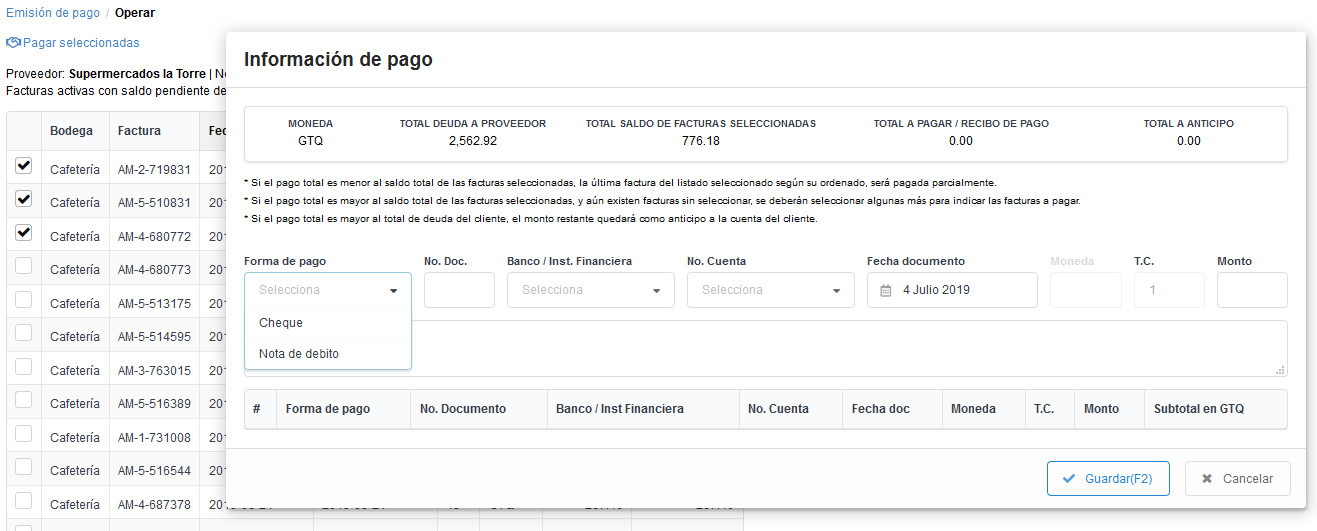Uncheck the AM-2-719831 invoice checkbox

23,166
